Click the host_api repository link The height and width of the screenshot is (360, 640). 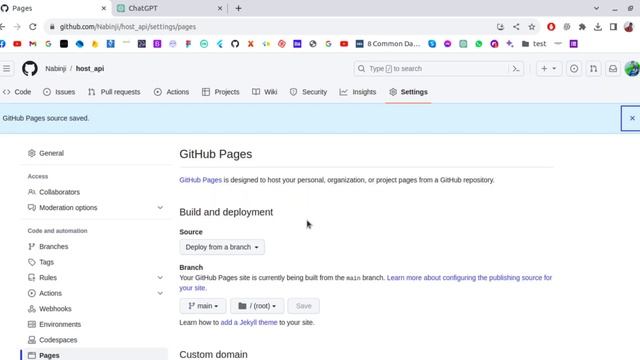90,69
